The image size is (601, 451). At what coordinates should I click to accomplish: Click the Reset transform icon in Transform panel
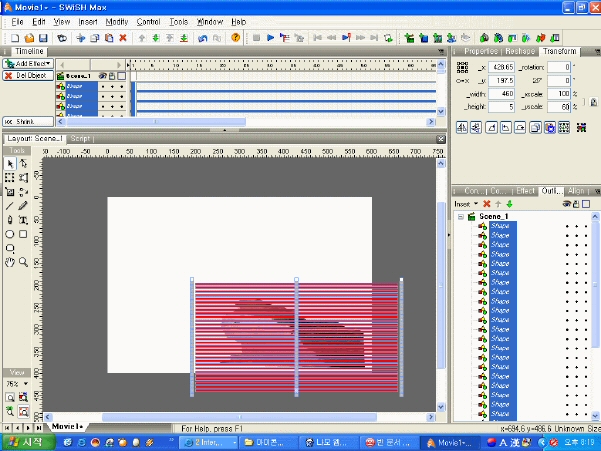click(564, 128)
